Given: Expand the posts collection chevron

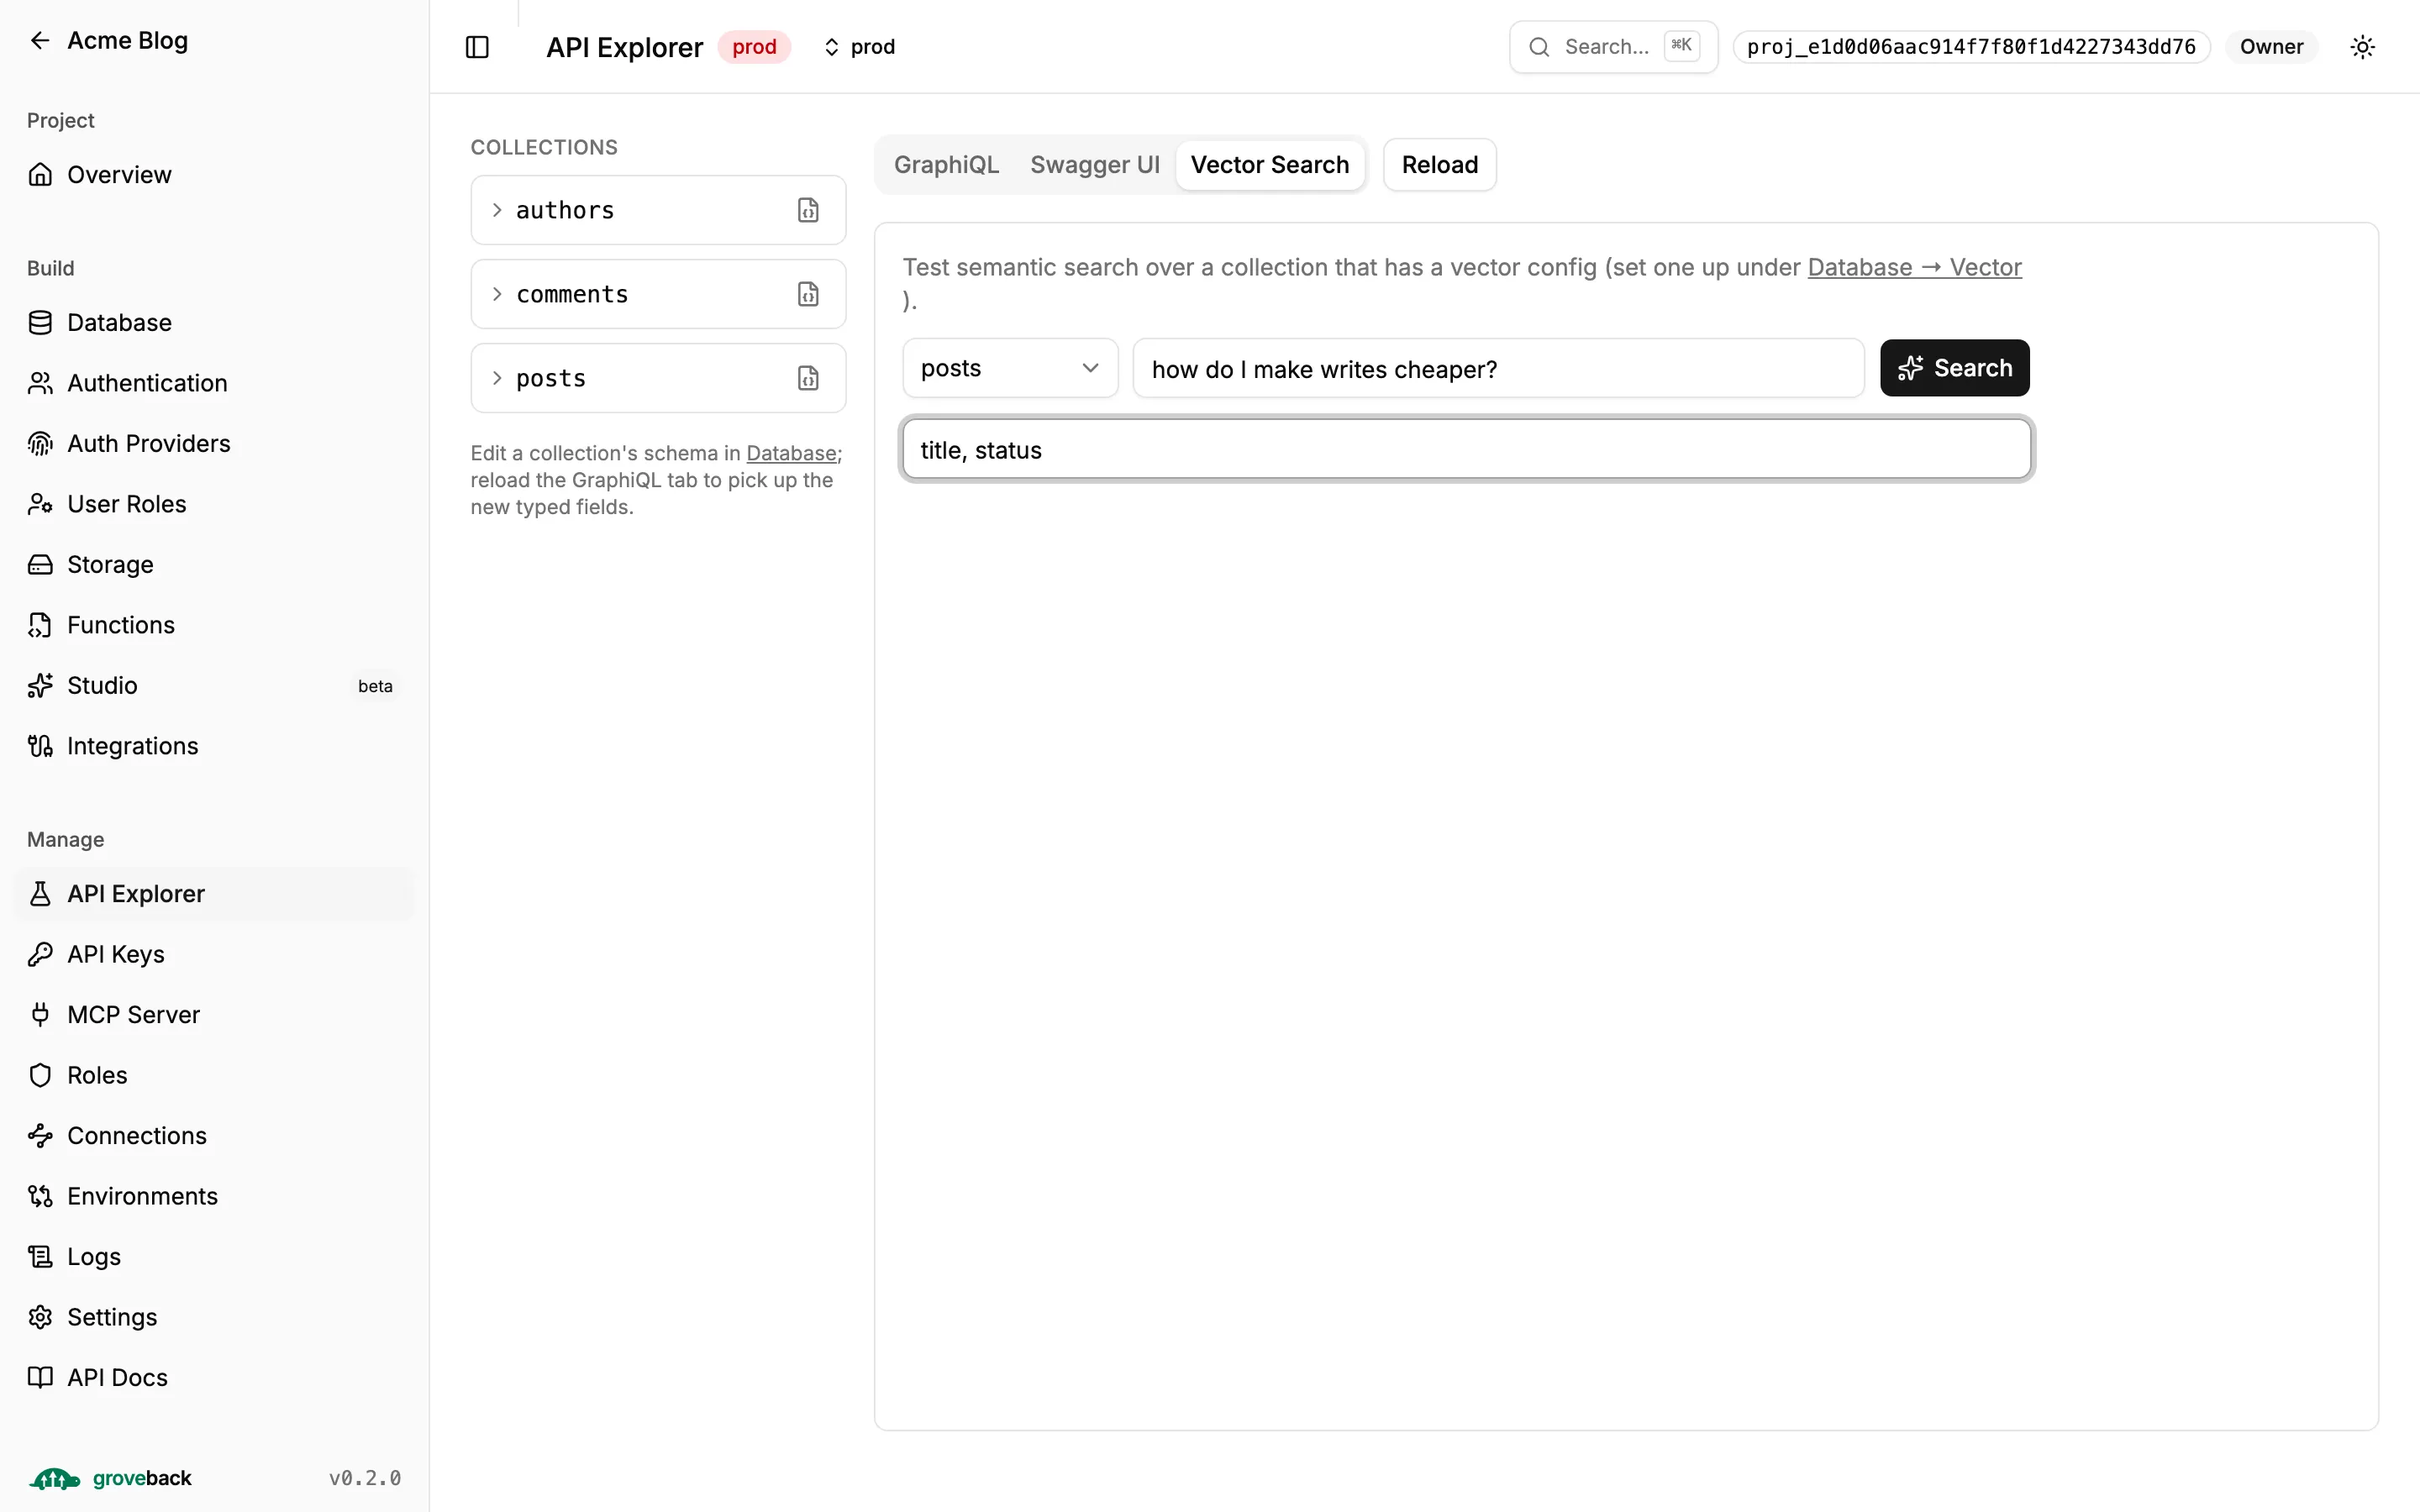Looking at the screenshot, I should [497, 378].
